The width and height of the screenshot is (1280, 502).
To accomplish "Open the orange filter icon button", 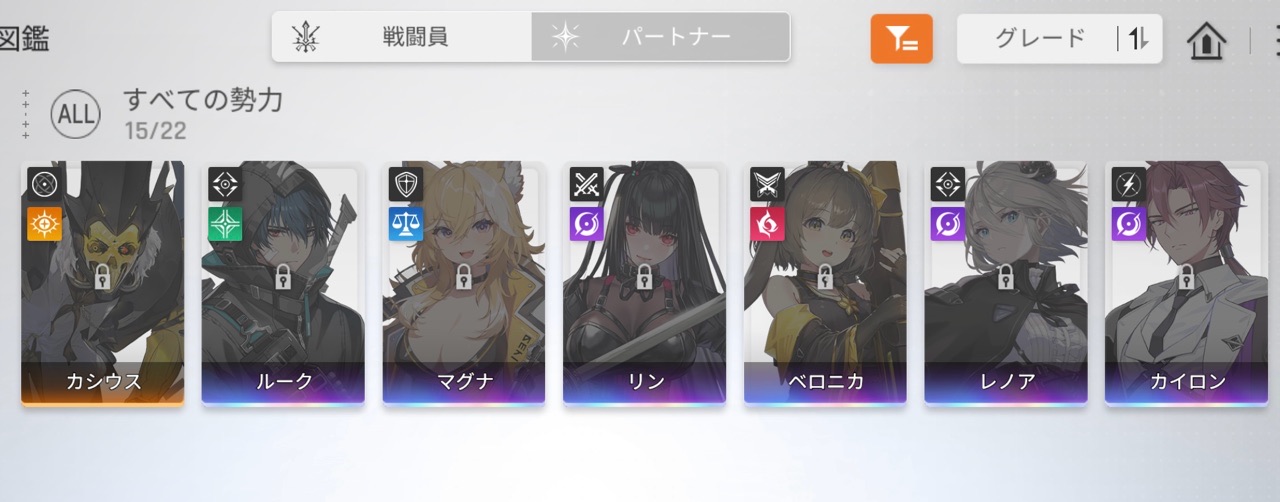I will (901, 39).
